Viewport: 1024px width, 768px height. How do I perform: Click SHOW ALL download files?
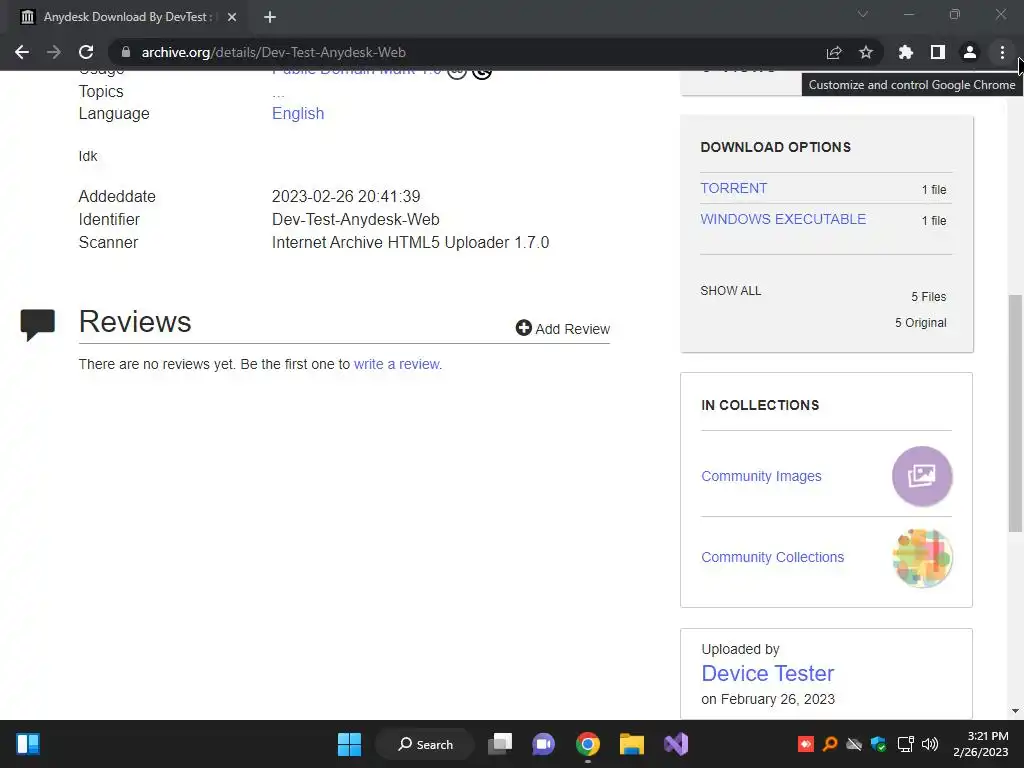point(731,291)
